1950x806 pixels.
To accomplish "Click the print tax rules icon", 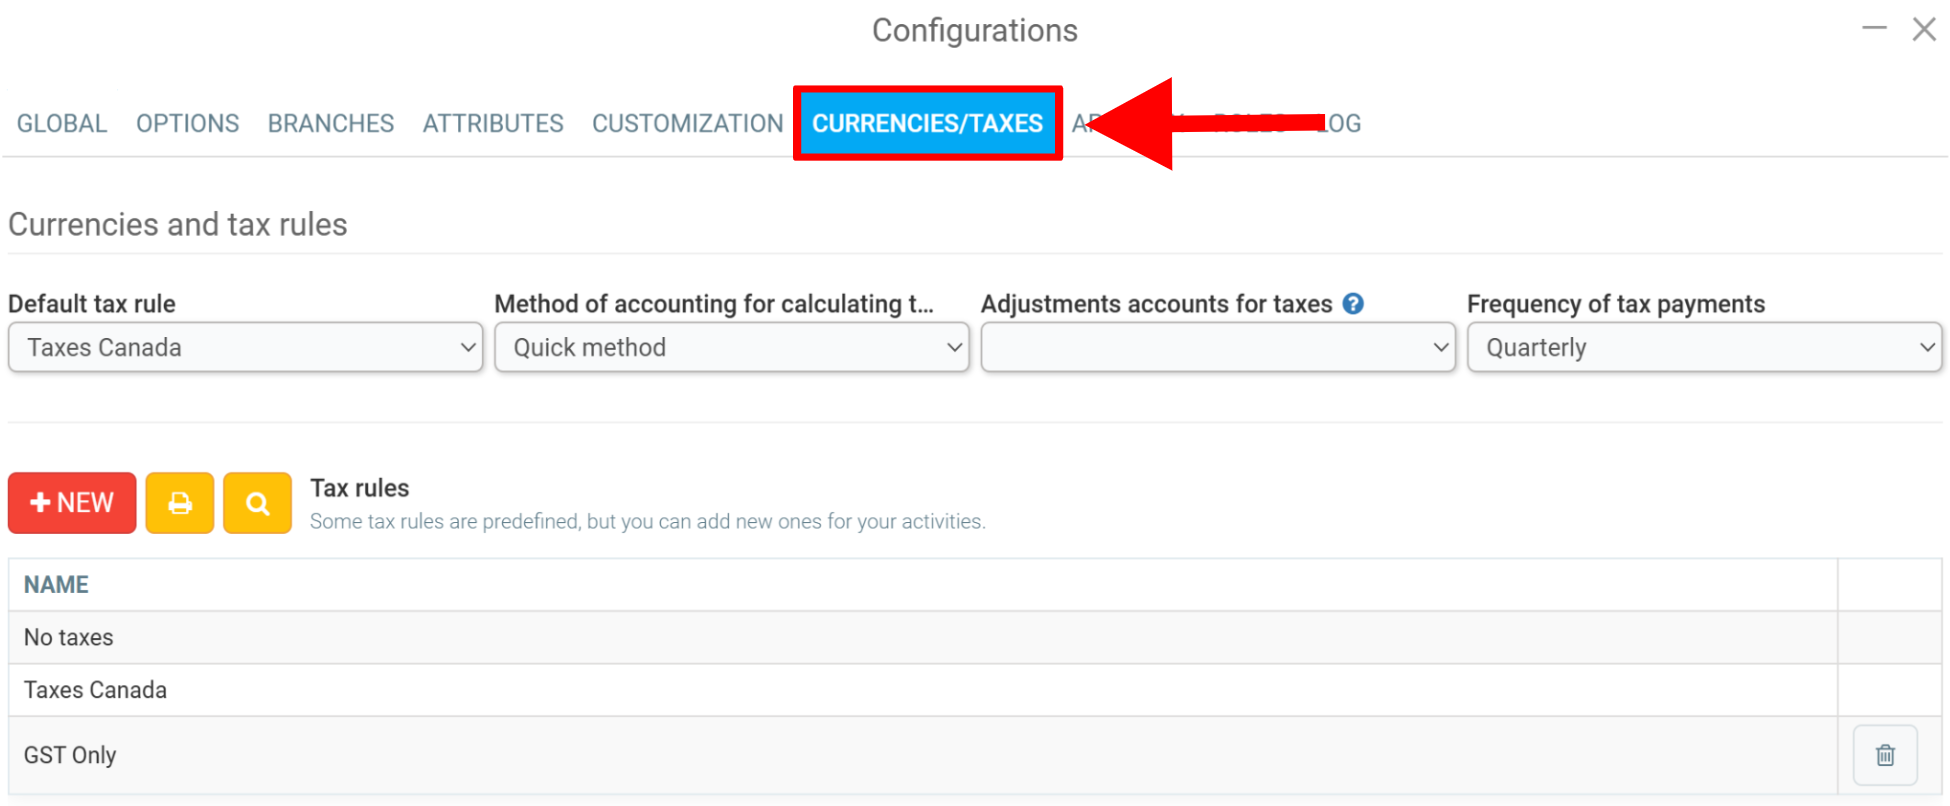I will pyautogui.click(x=180, y=503).
